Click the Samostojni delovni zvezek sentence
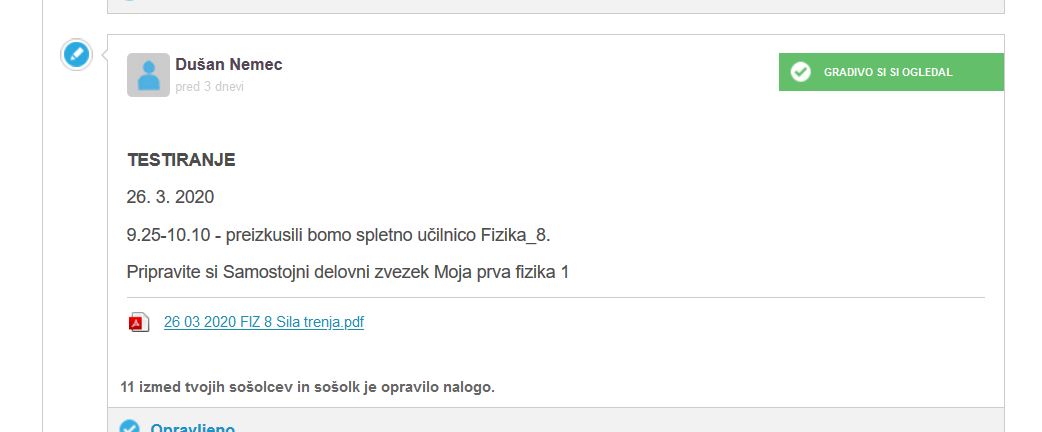Viewport: 1042px width, 432px height. click(348, 272)
